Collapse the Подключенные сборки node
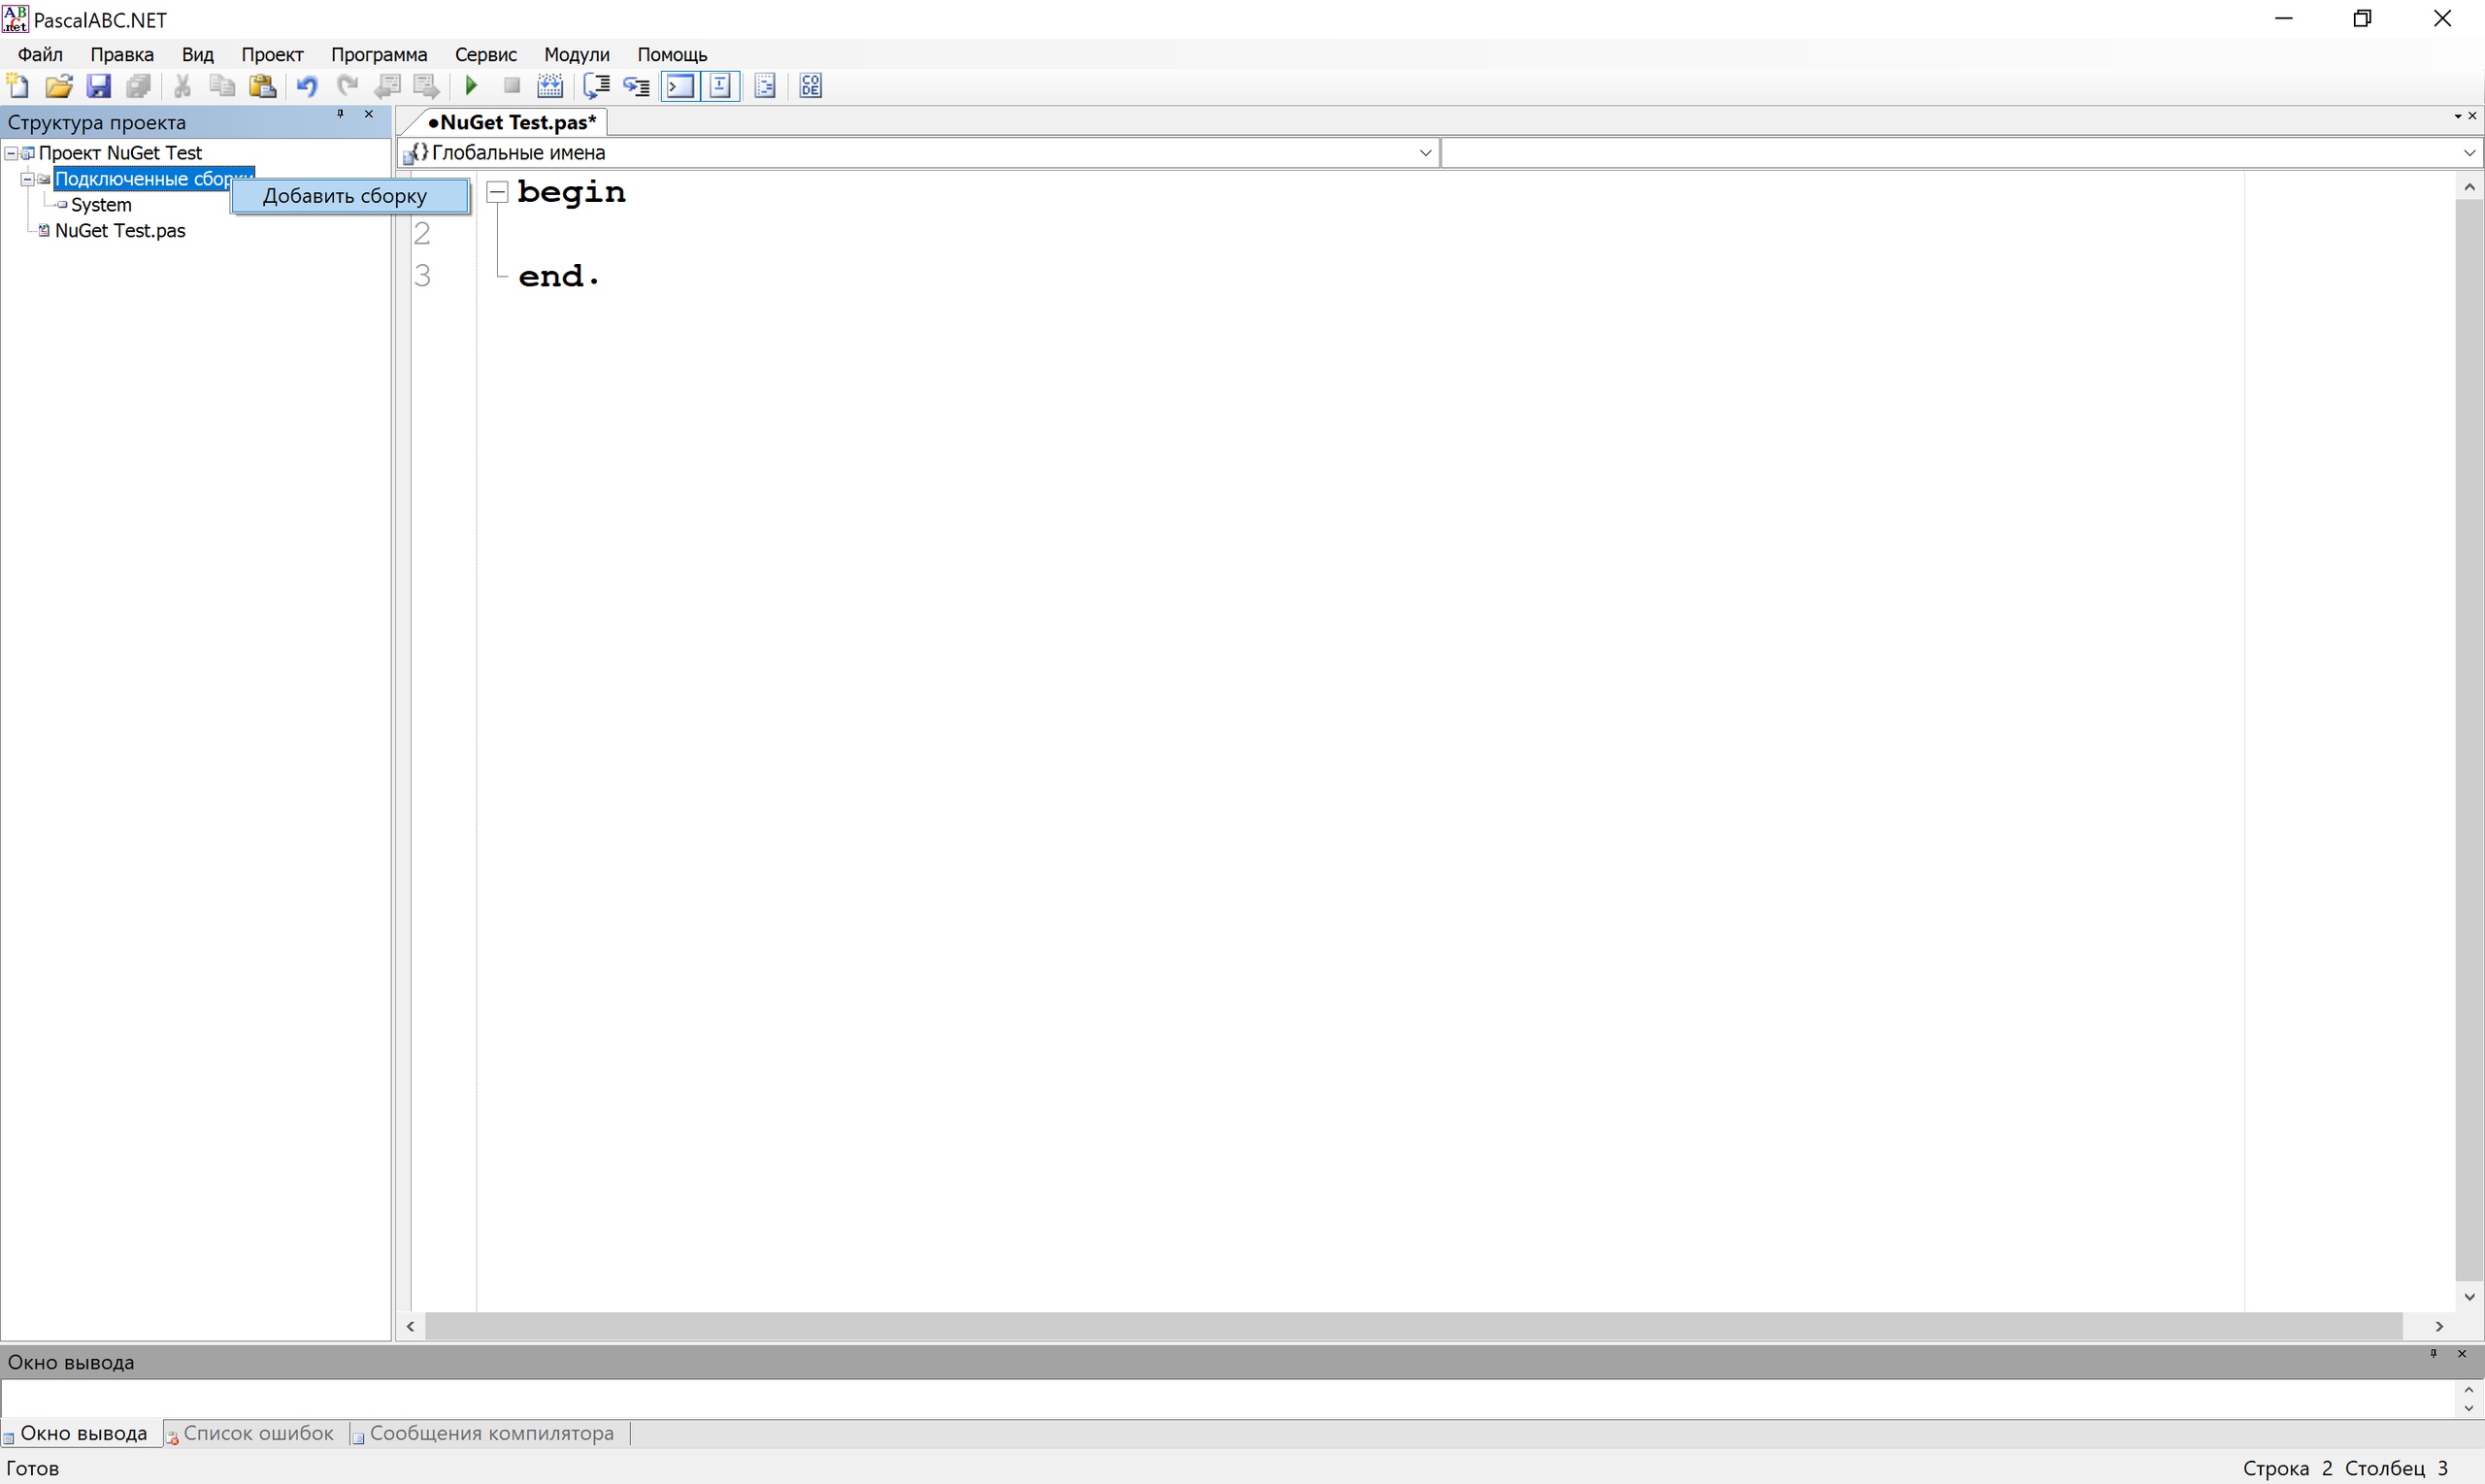The image size is (2485, 1484). (26, 179)
